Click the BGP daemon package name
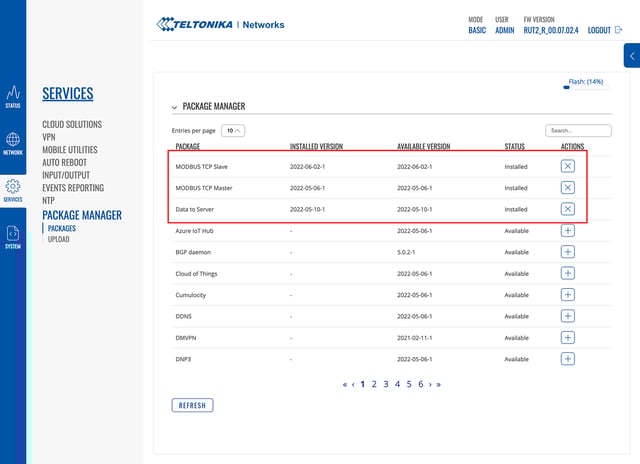 coord(193,252)
